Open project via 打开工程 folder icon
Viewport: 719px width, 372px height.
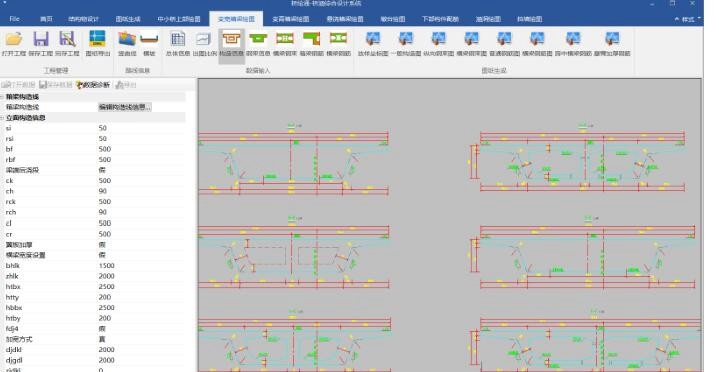(14, 44)
